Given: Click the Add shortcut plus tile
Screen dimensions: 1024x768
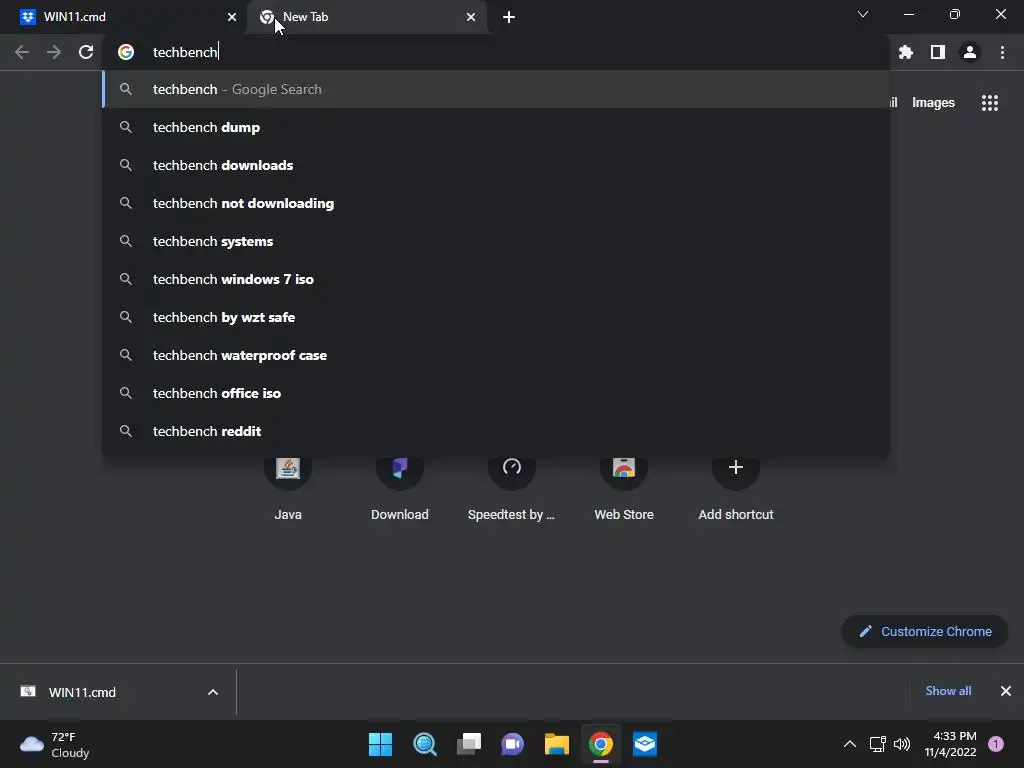Looking at the screenshot, I should coord(735,487).
